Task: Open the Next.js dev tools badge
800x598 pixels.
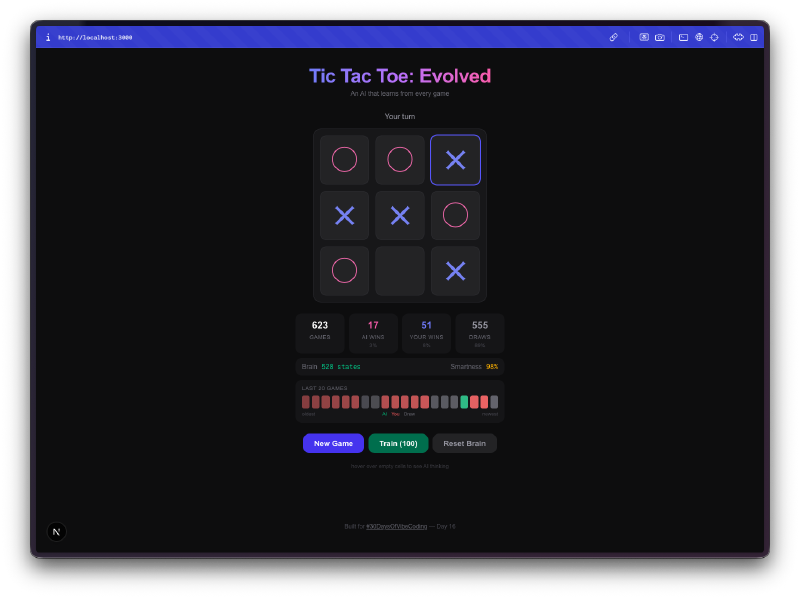Action: coord(57,532)
